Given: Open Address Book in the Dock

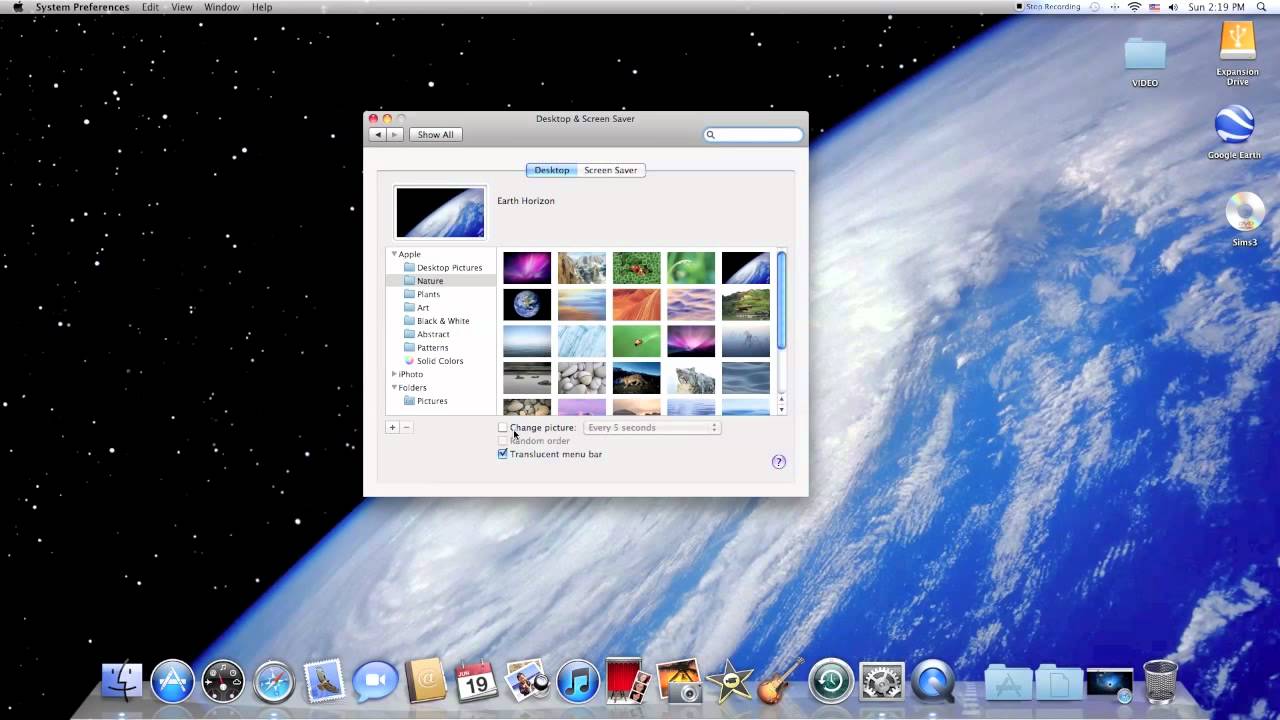Looking at the screenshot, I should [x=426, y=681].
